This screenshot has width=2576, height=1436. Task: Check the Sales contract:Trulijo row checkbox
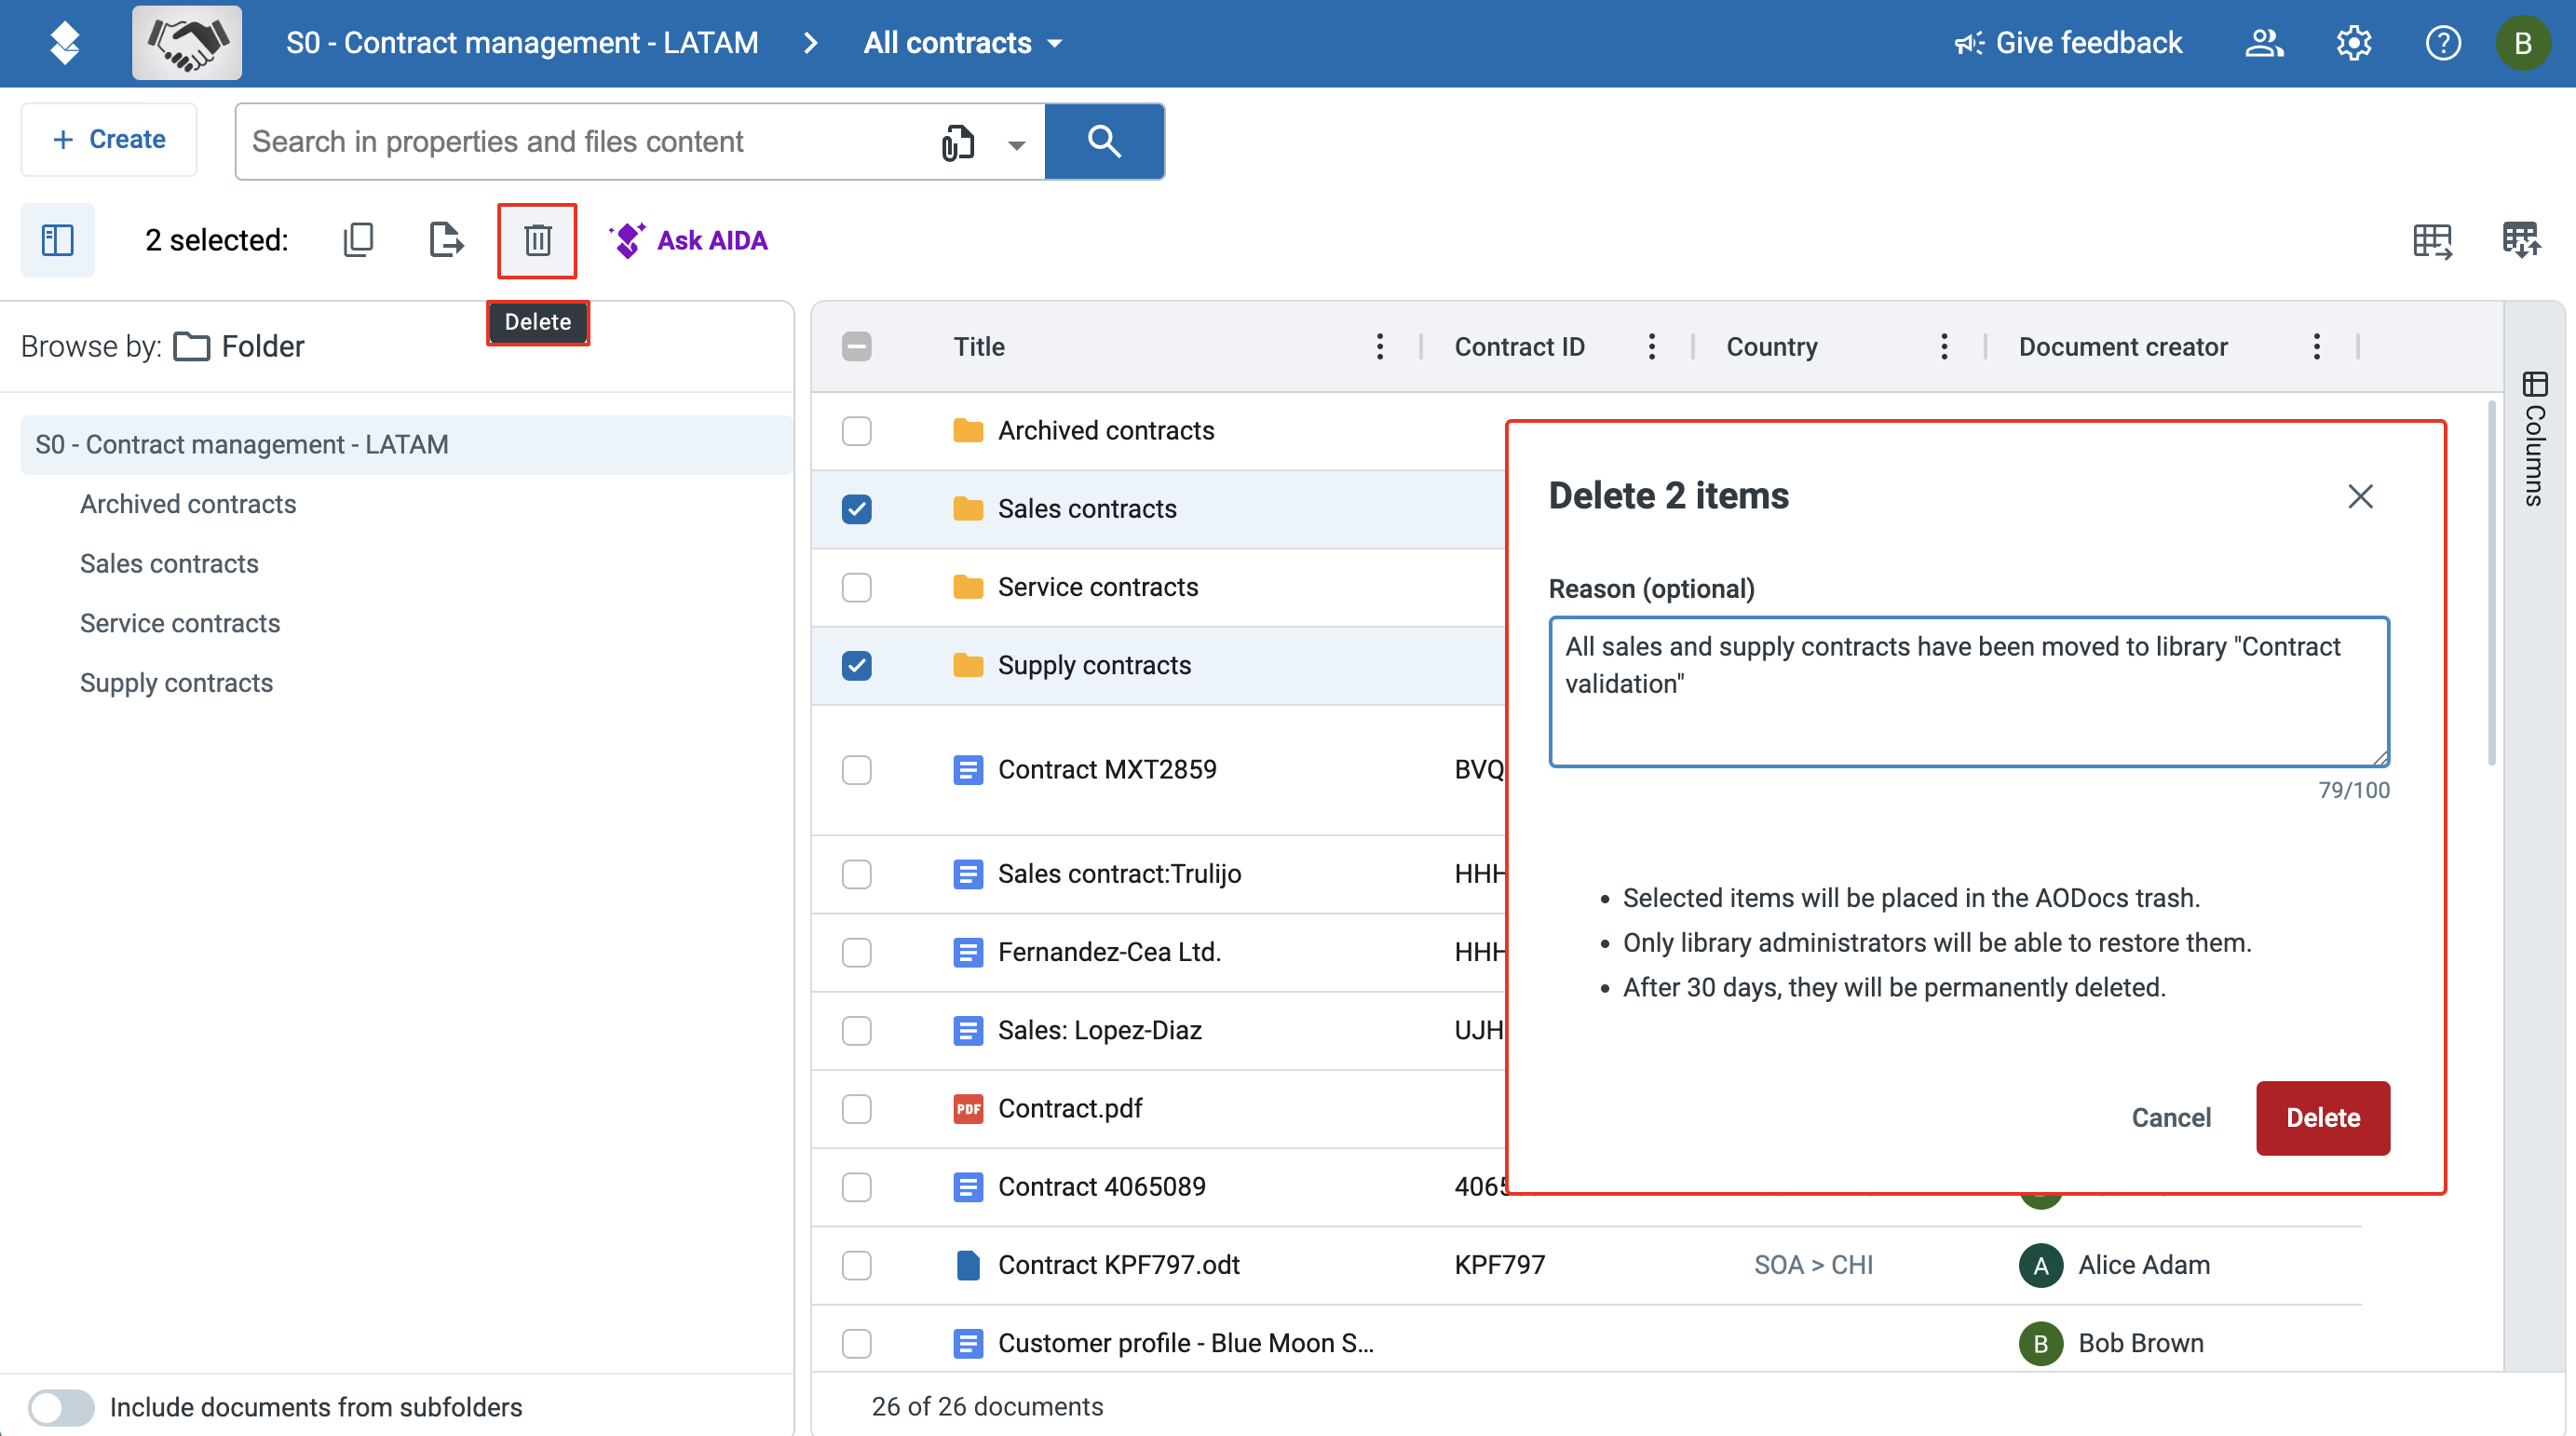point(856,874)
